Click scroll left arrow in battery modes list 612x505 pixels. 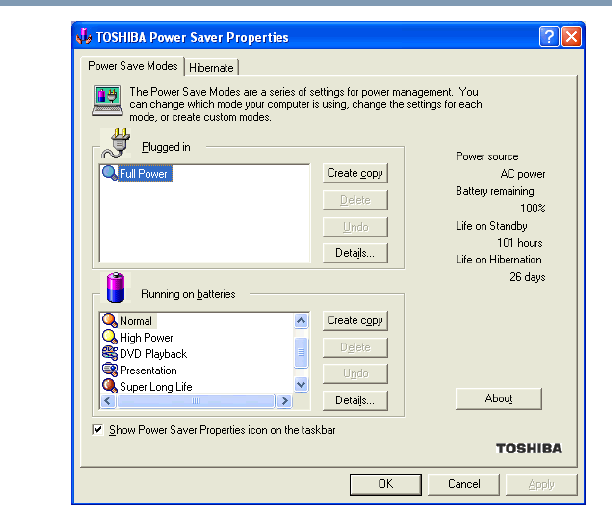pos(108,401)
